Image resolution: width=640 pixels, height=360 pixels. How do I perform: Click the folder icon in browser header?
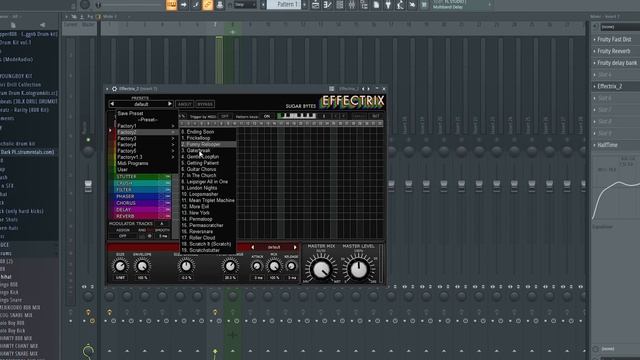[13, 25]
